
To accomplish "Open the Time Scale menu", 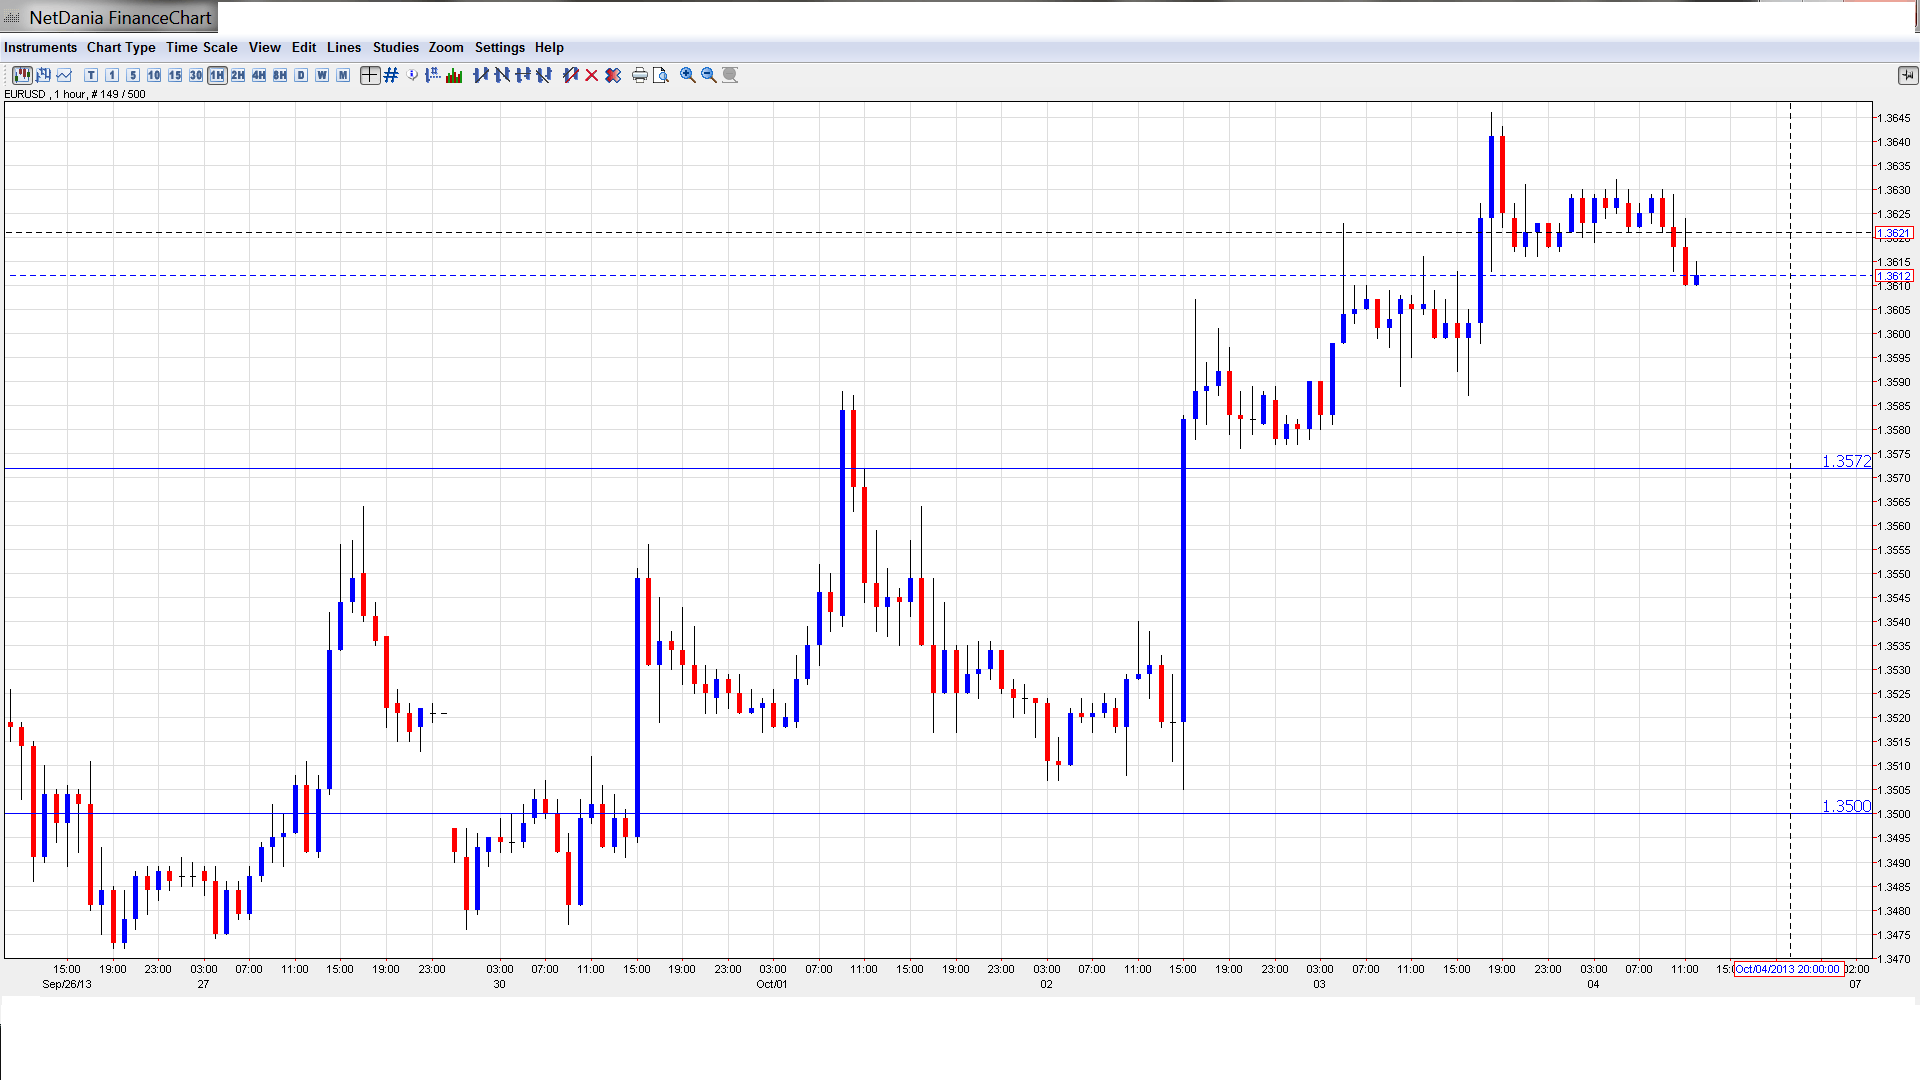I will tap(202, 47).
